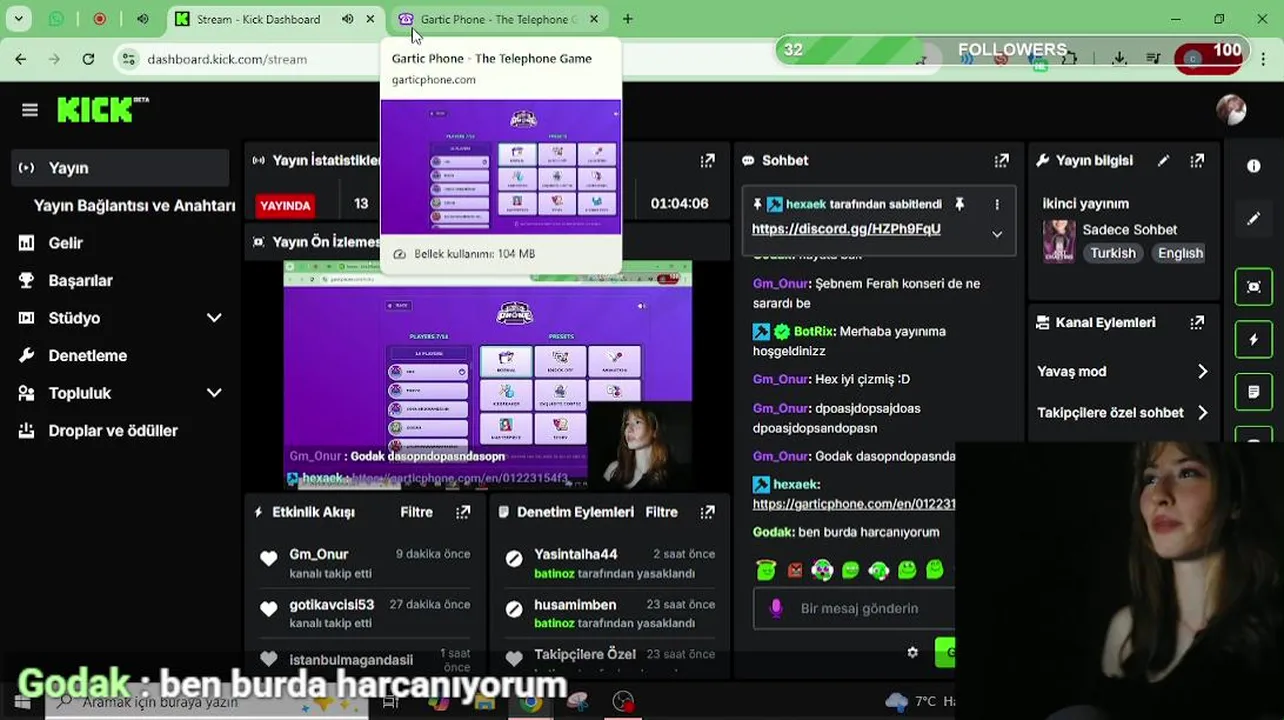Viewport: 1284px width, 720px height.
Task: Open Filtre in Etkinlik Akışı
Action: coord(416,512)
